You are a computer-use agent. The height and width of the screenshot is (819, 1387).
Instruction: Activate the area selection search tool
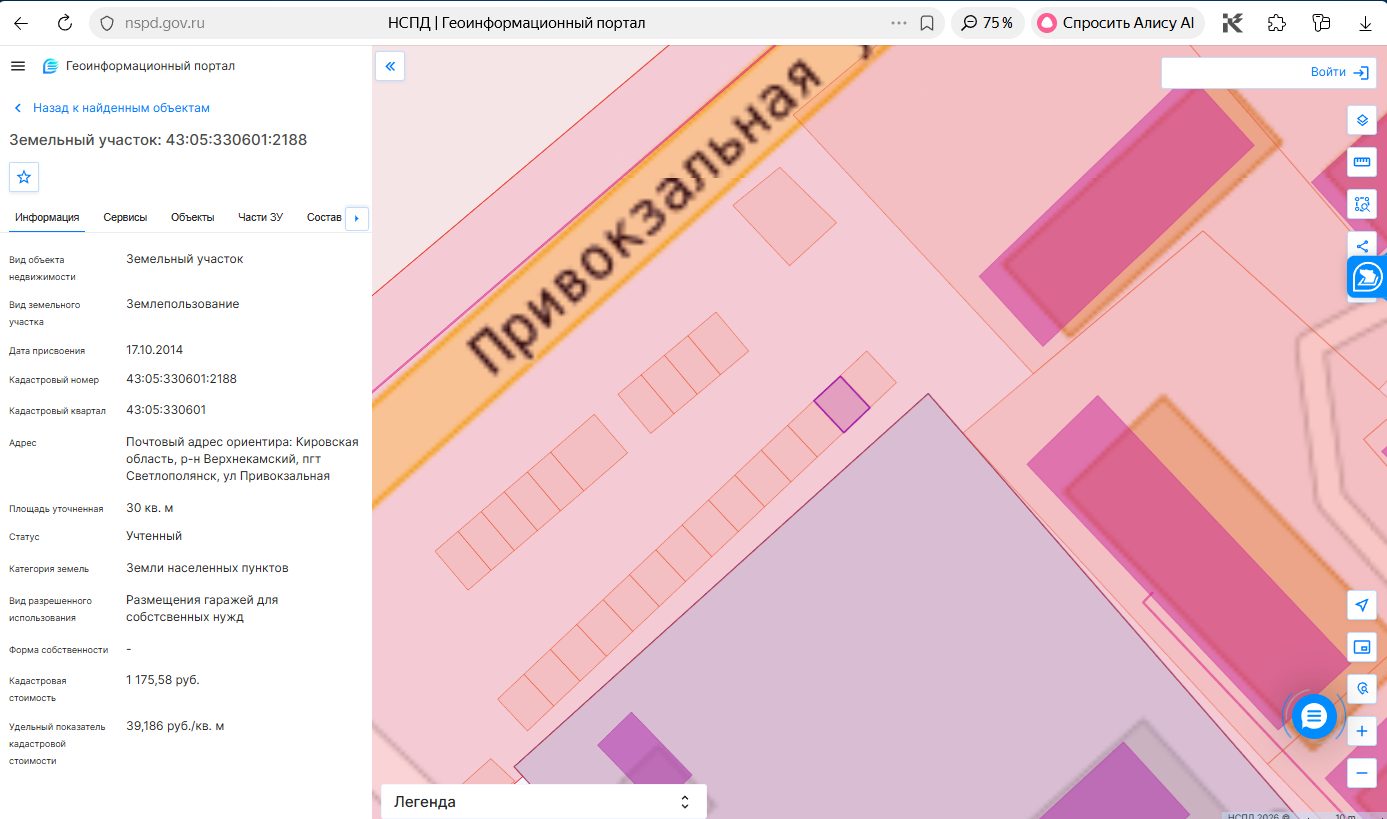coord(1361,204)
